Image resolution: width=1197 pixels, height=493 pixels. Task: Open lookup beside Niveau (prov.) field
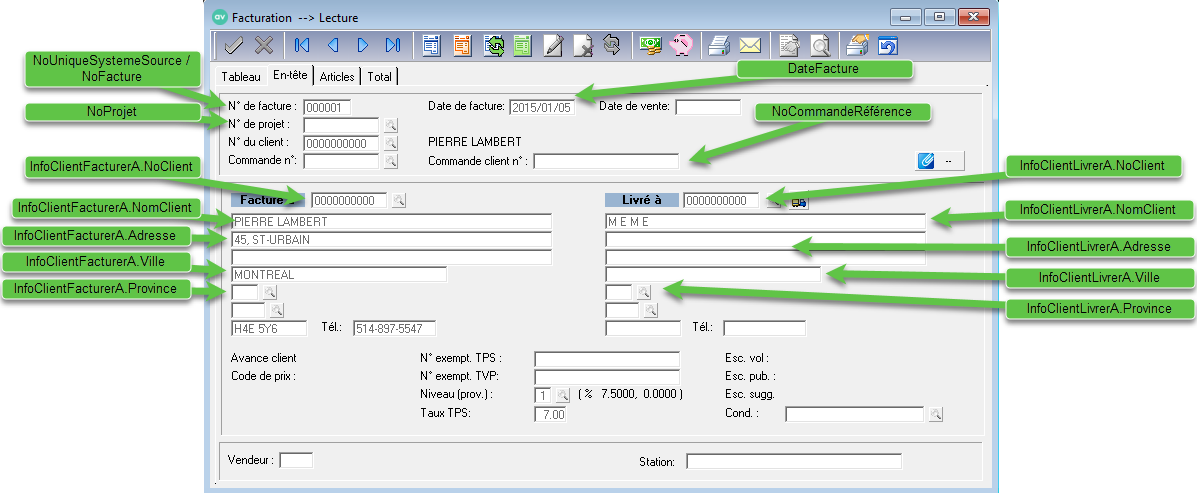tap(562, 395)
